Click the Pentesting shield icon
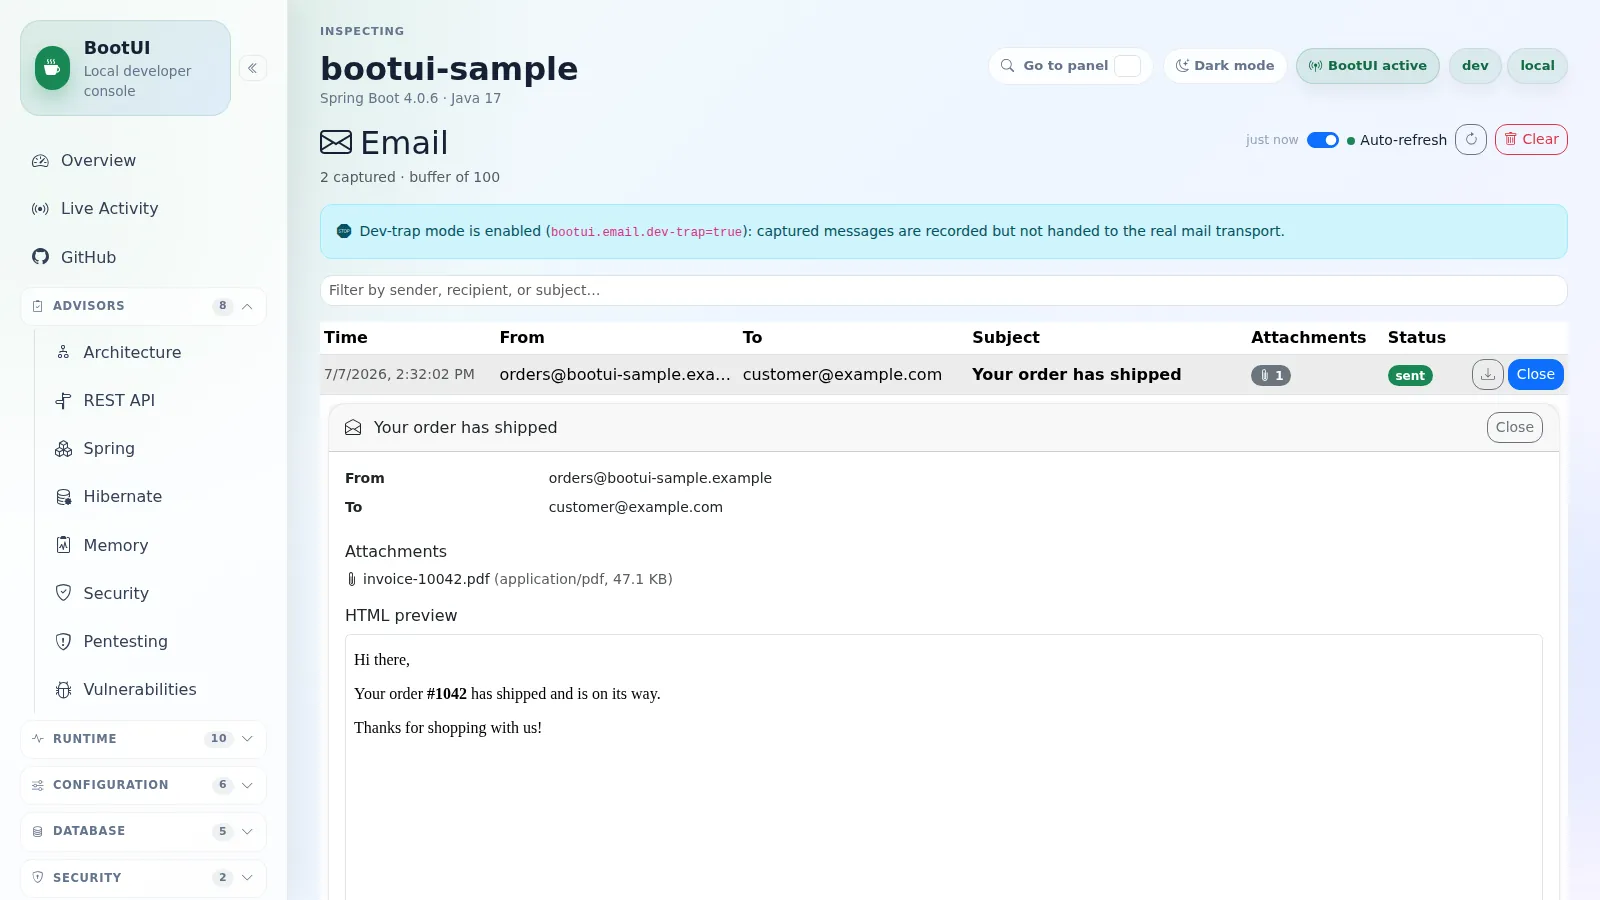The height and width of the screenshot is (900, 1600). pos(63,642)
